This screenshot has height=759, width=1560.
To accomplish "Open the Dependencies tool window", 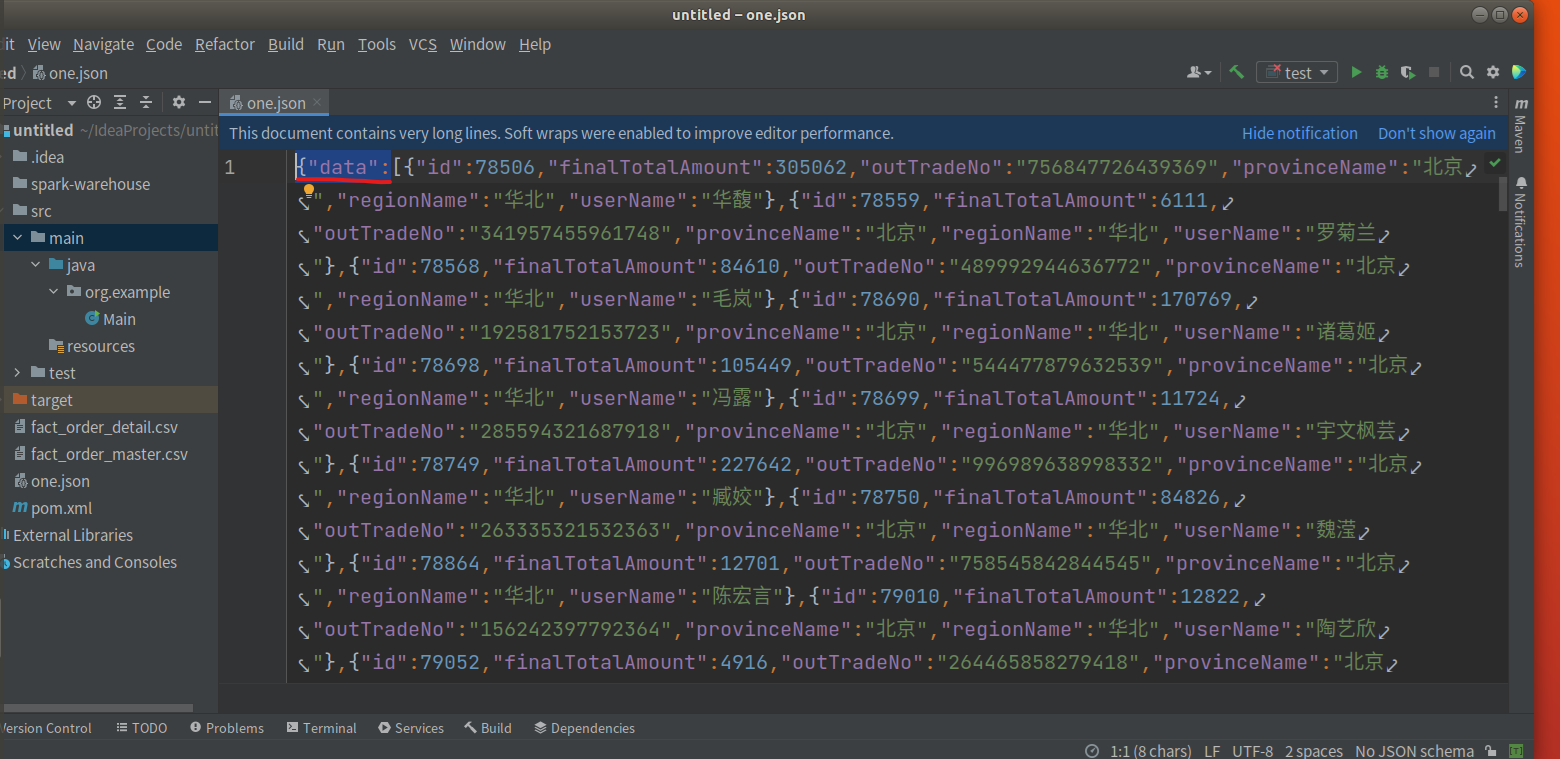I will tap(585, 728).
